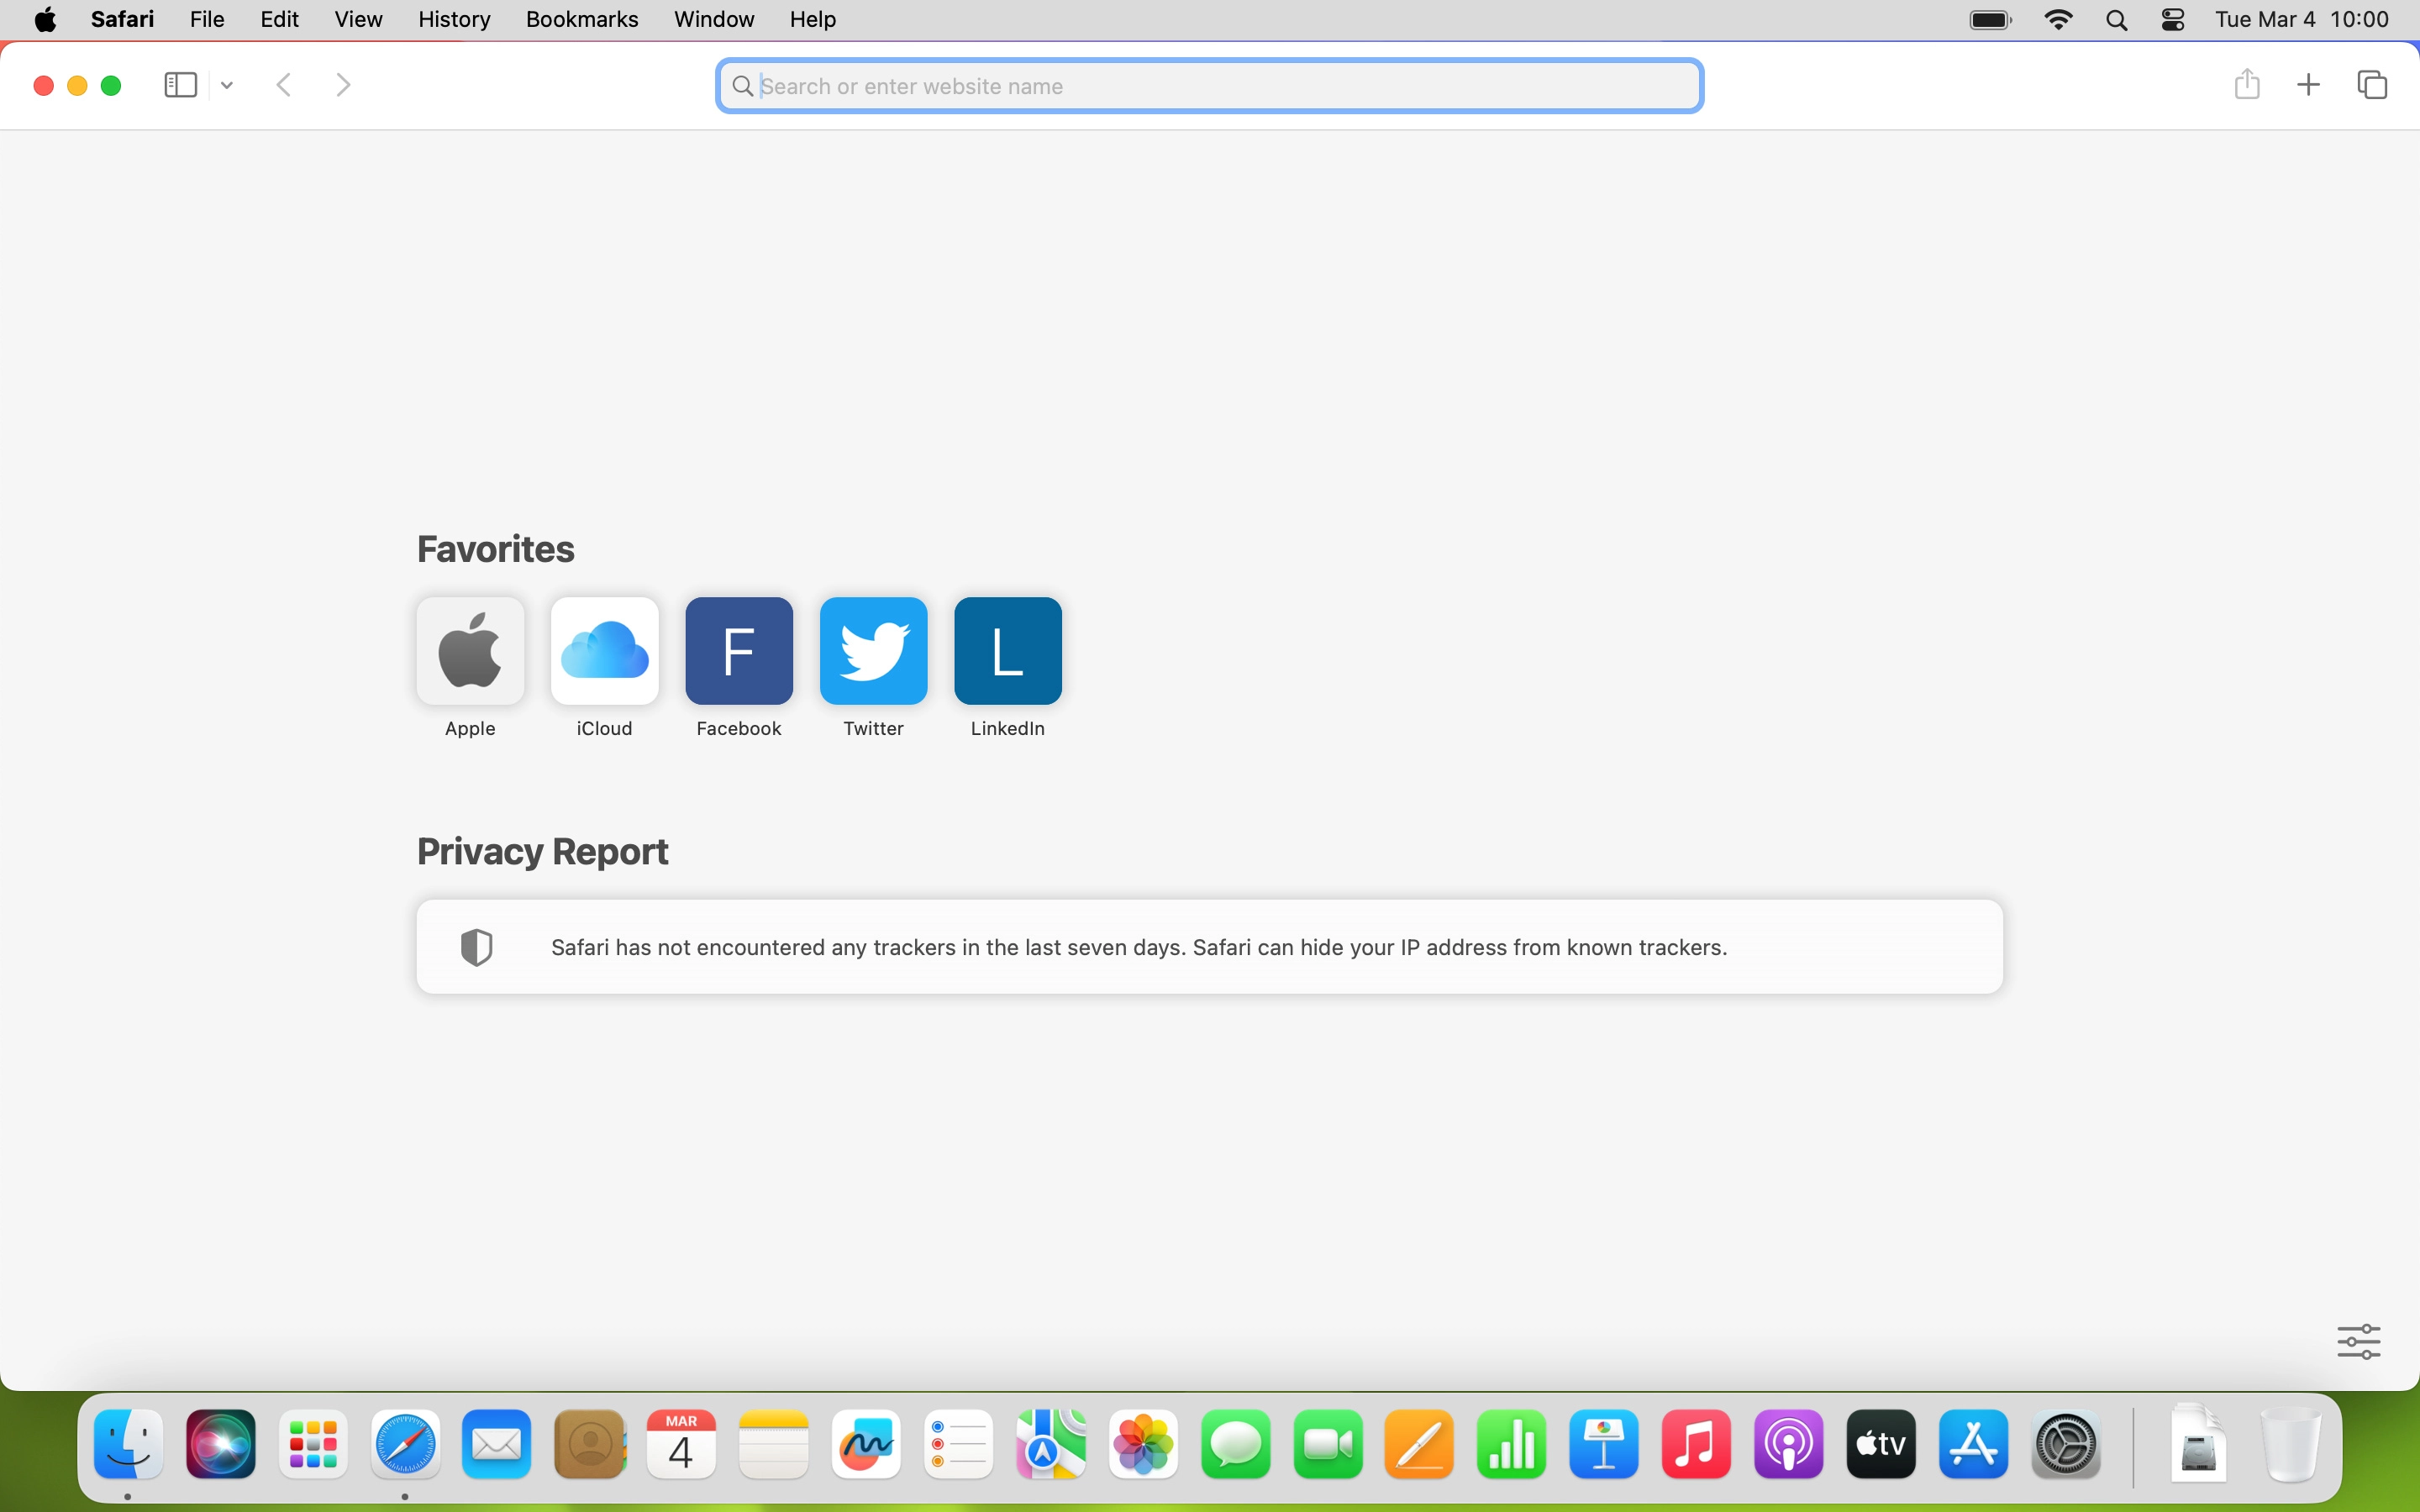Click the Privacy Report shield icon
The height and width of the screenshot is (1512, 2420).
477,946
